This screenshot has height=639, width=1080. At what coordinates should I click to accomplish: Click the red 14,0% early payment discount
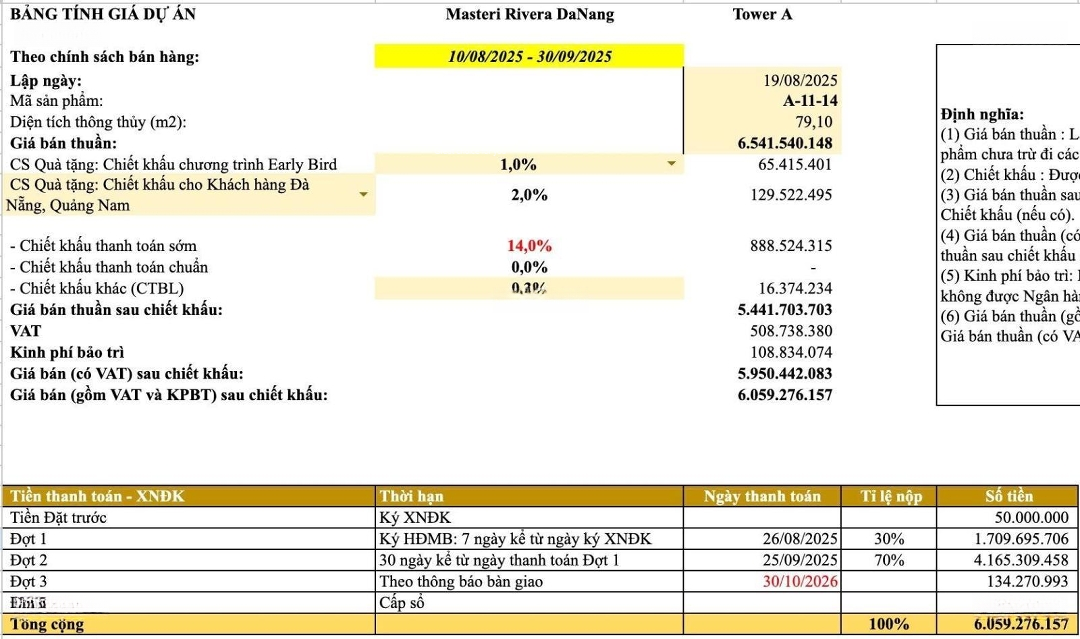(x=529, y=246)
